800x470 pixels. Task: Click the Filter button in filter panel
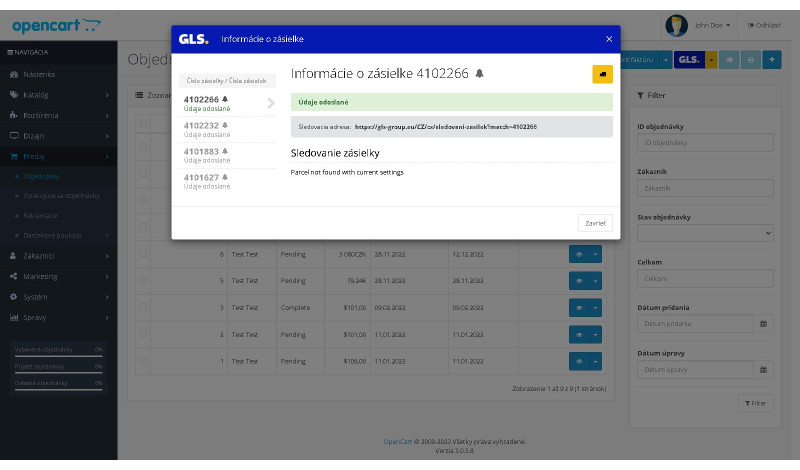point(756,403)
